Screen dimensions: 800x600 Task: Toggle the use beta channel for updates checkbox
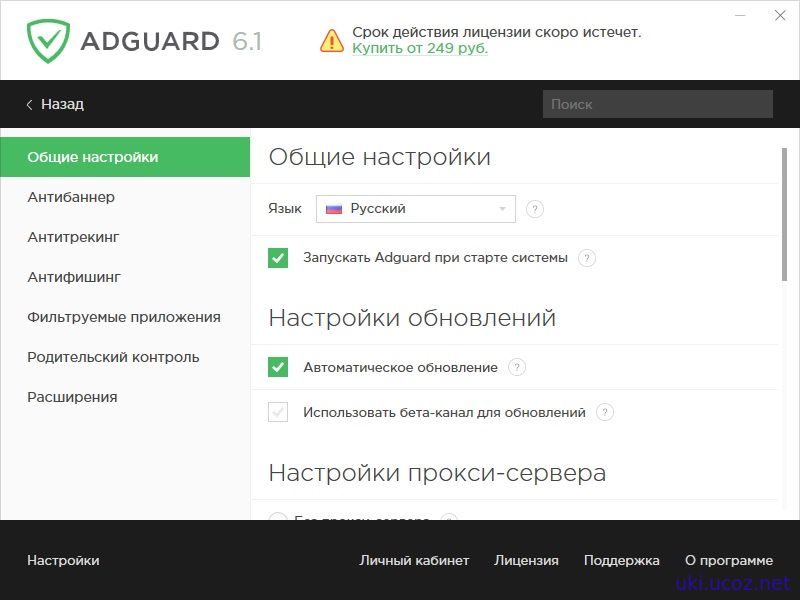(278, 412)
